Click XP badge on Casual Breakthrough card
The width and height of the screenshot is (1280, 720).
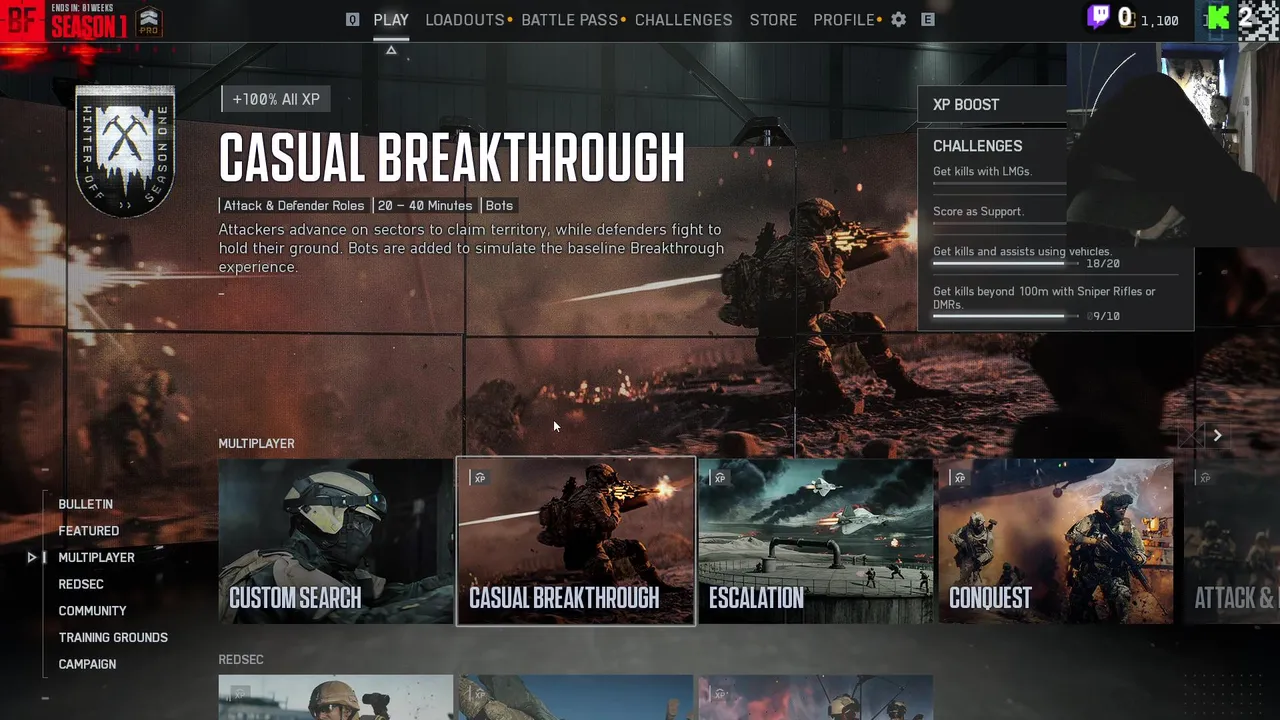pyautogui.click(x=480, y=478)
